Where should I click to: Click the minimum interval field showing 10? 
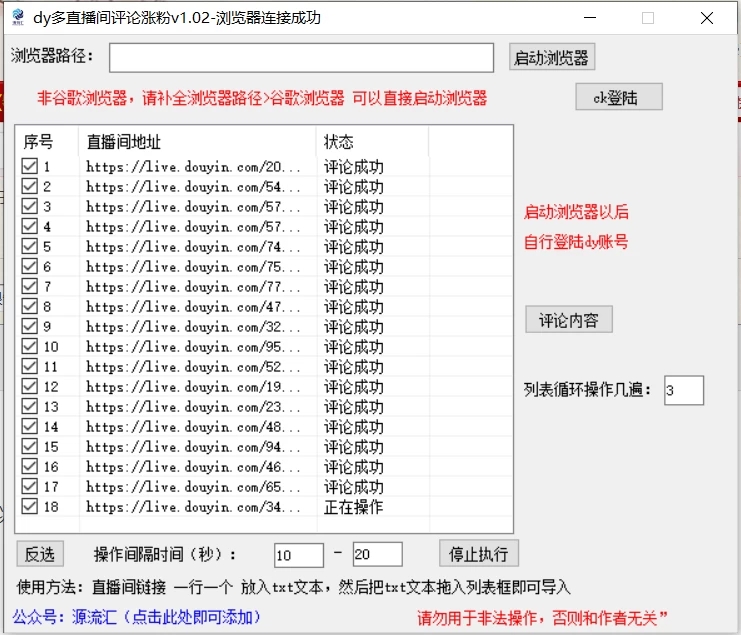click(298, 555)
